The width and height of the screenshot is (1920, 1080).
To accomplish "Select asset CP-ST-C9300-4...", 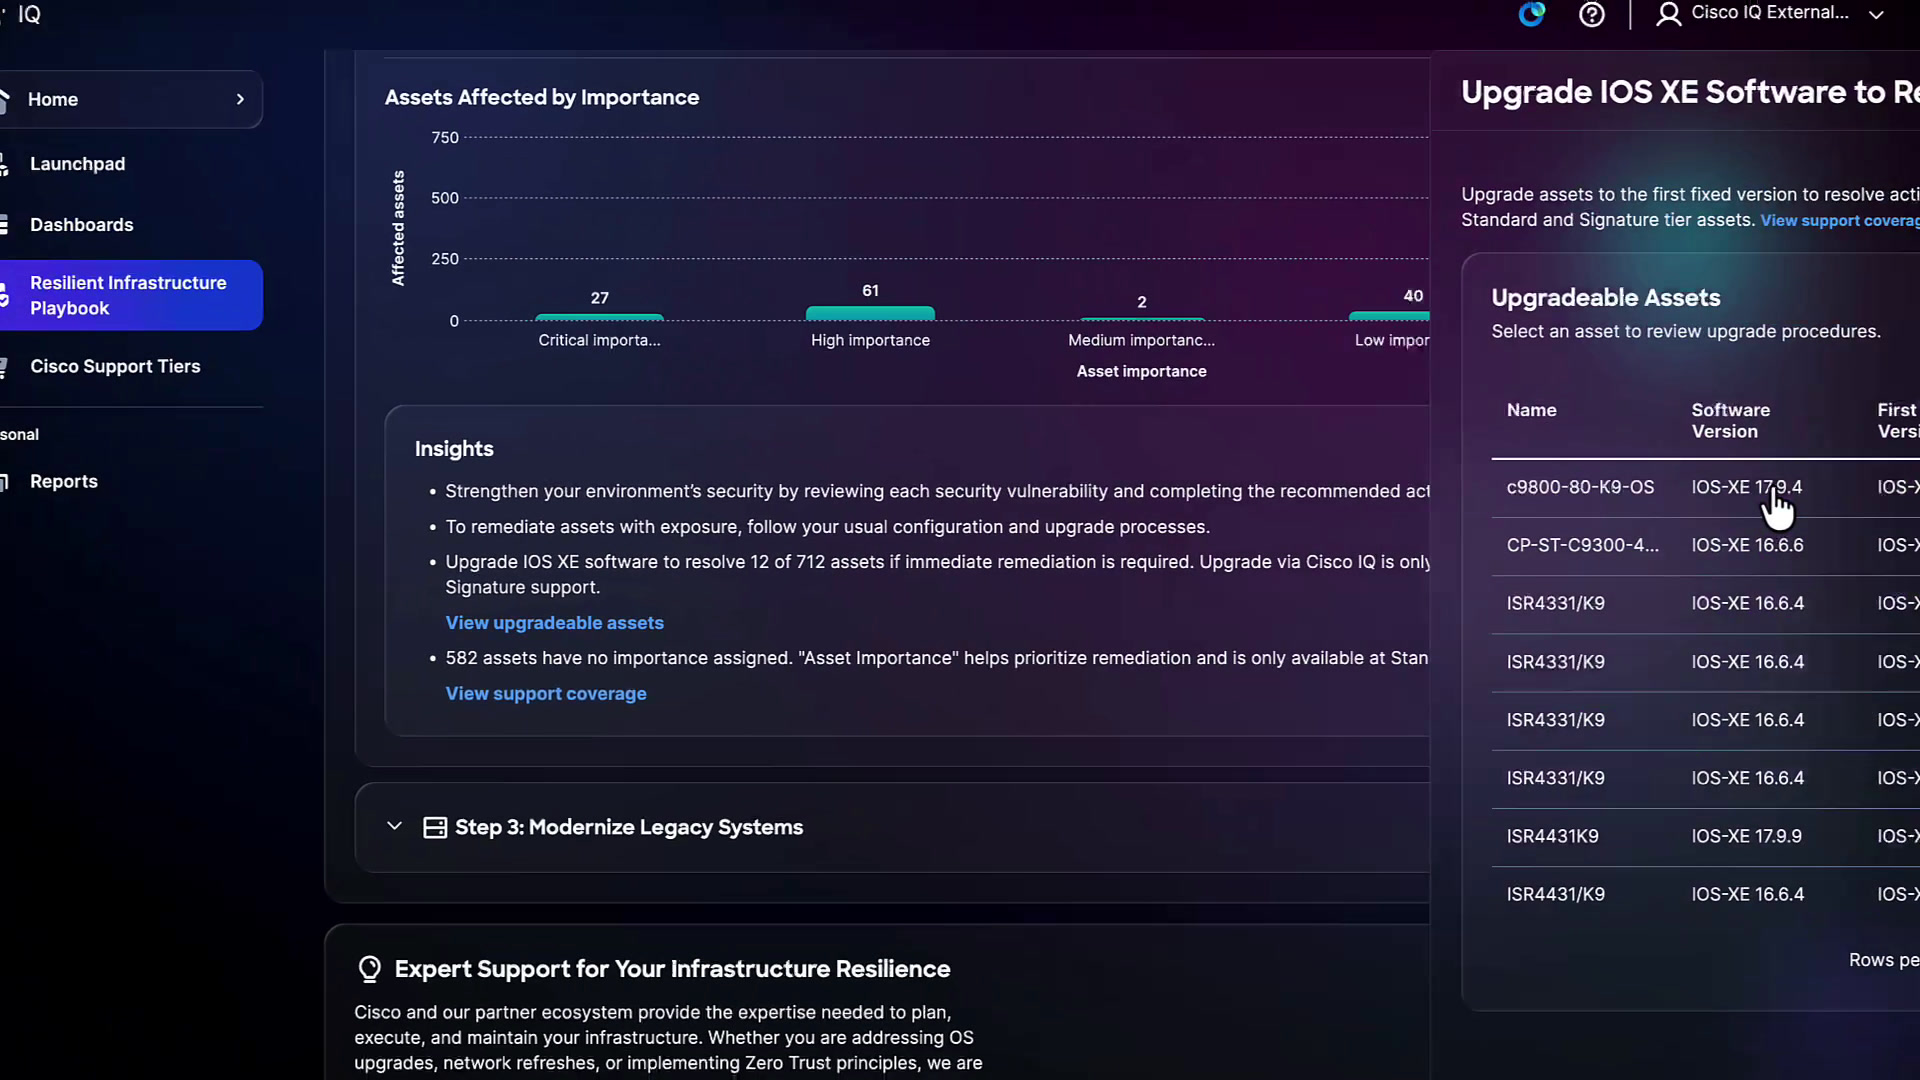I will tap(1582, 545).
